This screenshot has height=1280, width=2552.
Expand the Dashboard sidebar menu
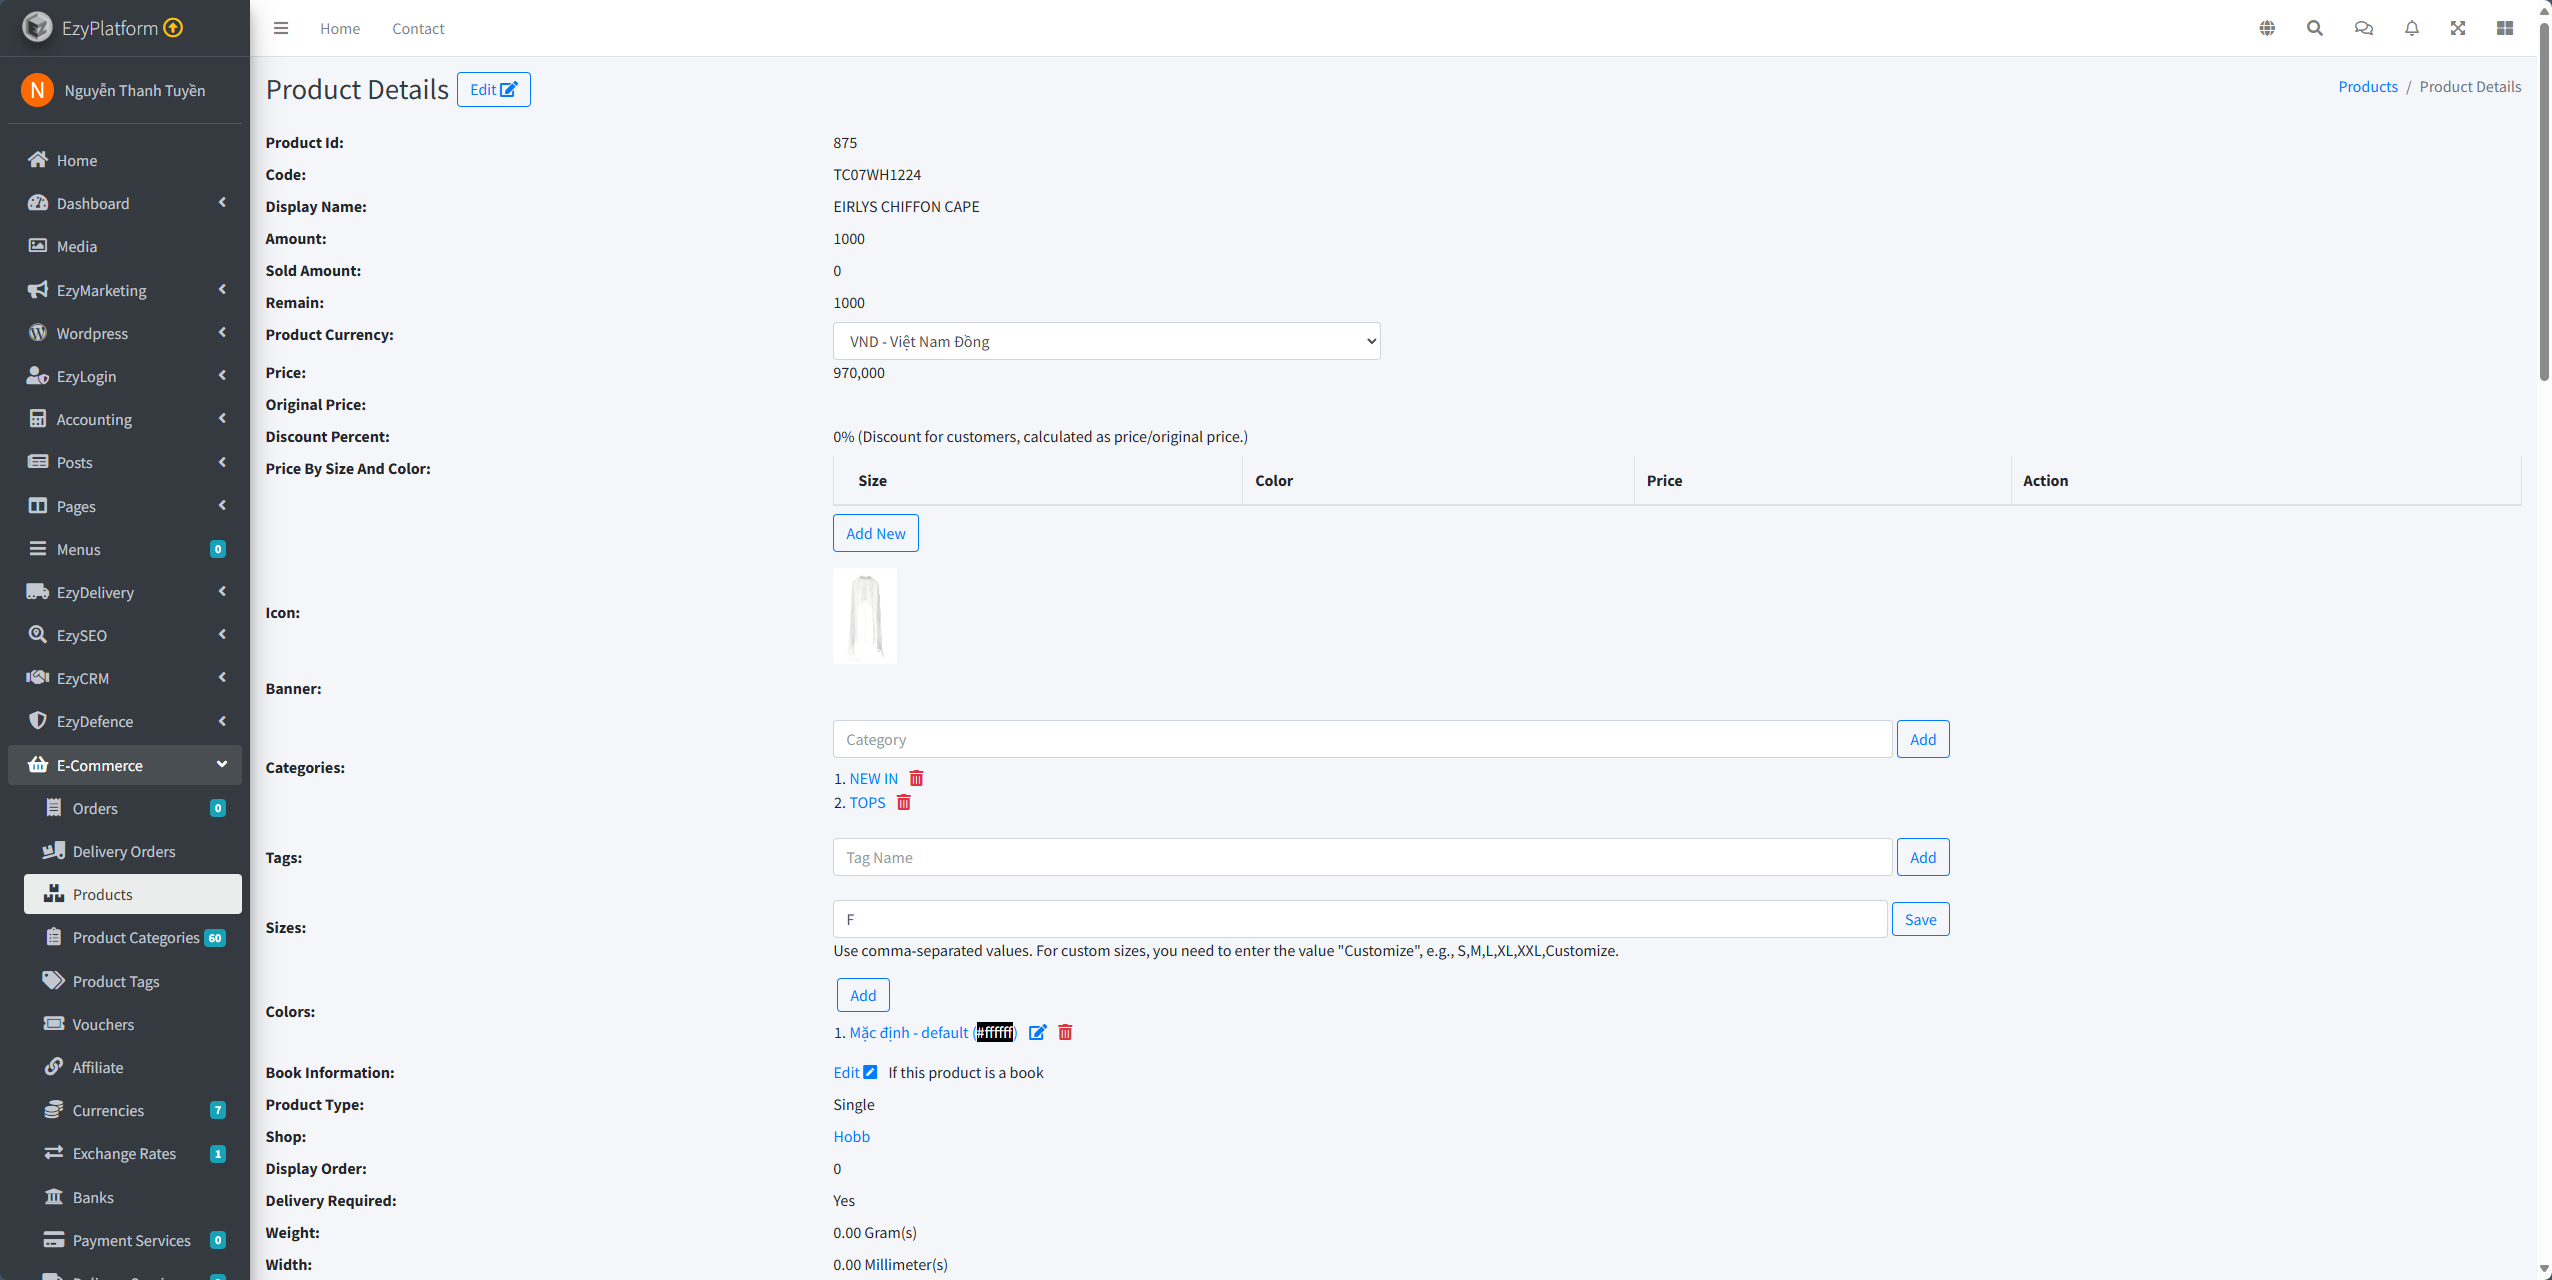[x=125, y=203]
